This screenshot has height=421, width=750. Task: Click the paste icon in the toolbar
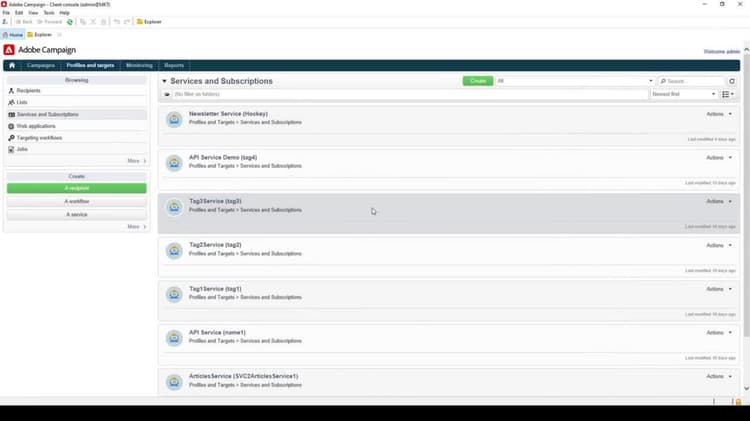[x=103, y=22]
